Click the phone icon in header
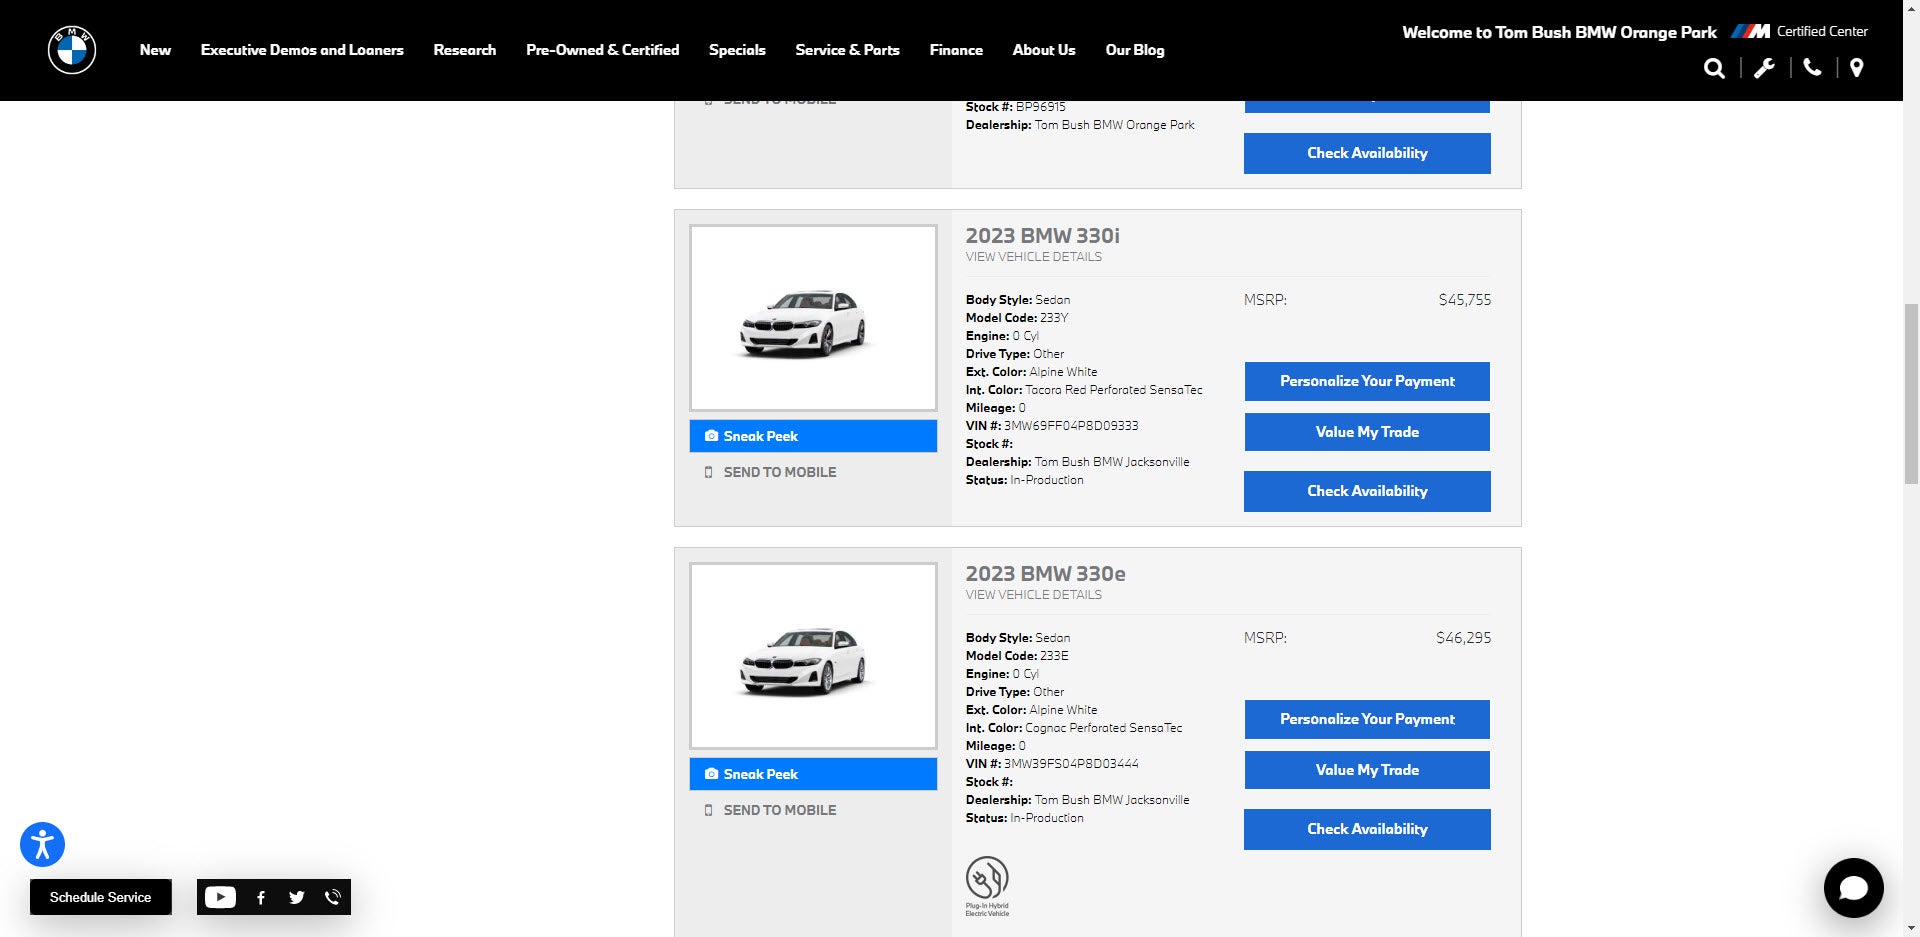The image size is (1920, 937). pos(1812,67)
